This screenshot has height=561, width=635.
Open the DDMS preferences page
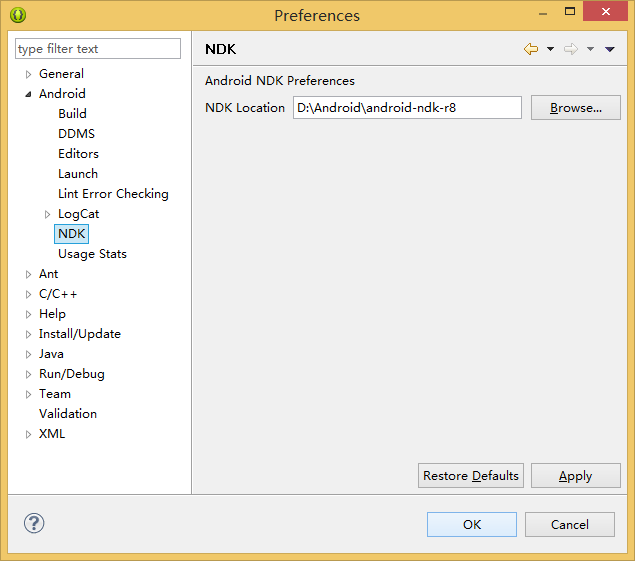[76, 134]
